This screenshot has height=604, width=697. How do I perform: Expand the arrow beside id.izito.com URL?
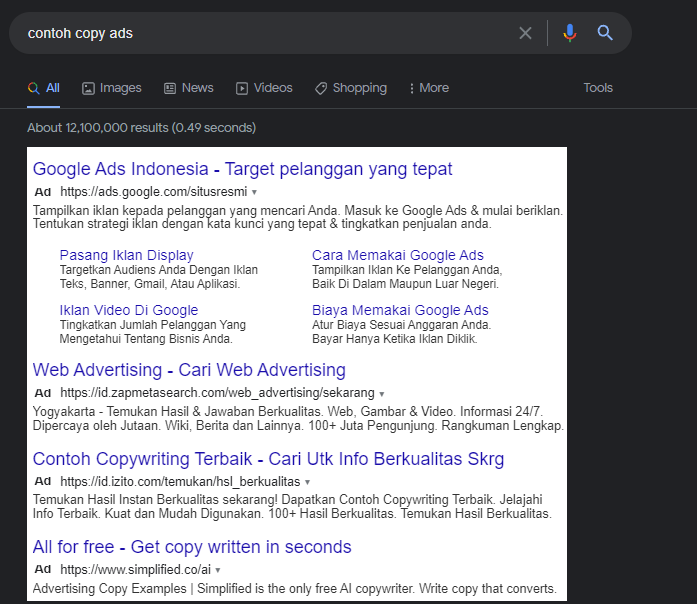[307, 482]
